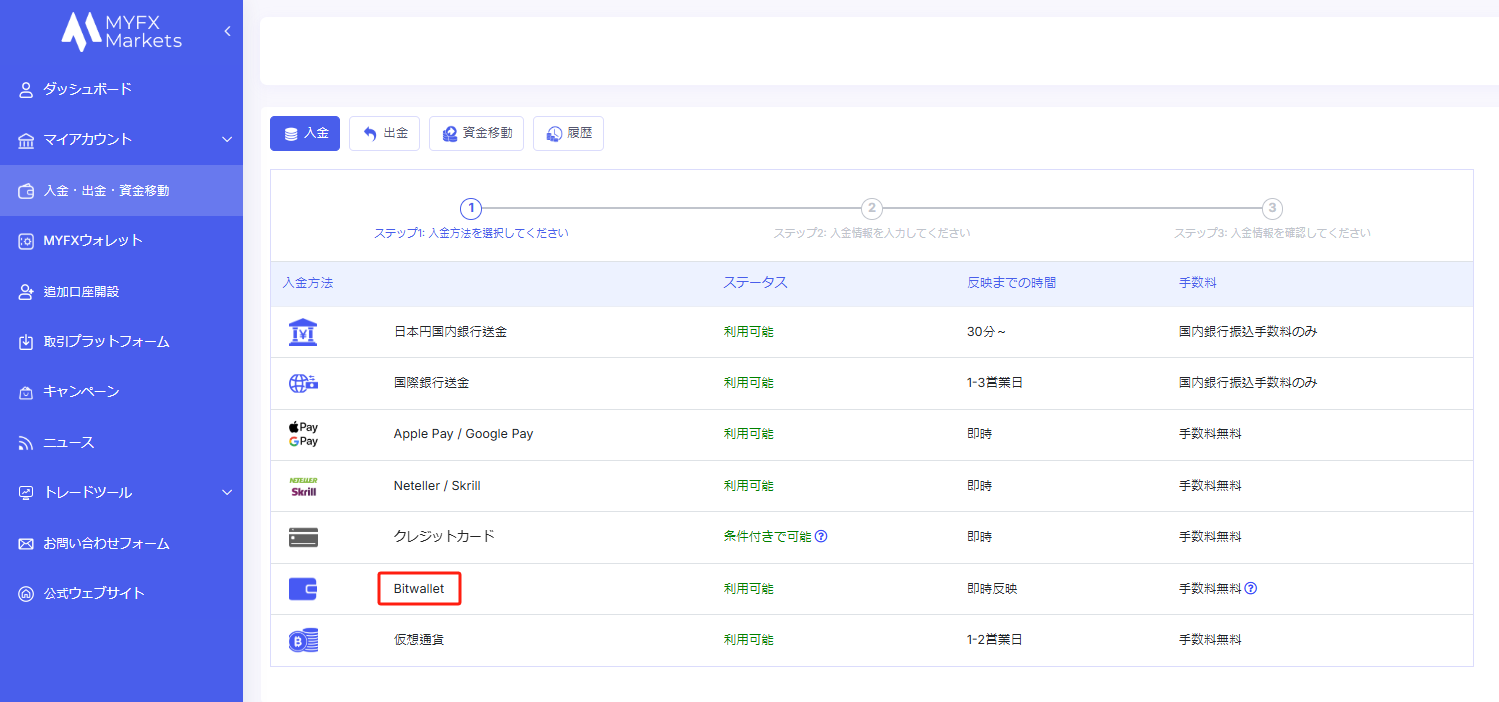Click the Neteller Skrill logo icon
This screenshot has width=1499, height=702.
click(303, 486)
